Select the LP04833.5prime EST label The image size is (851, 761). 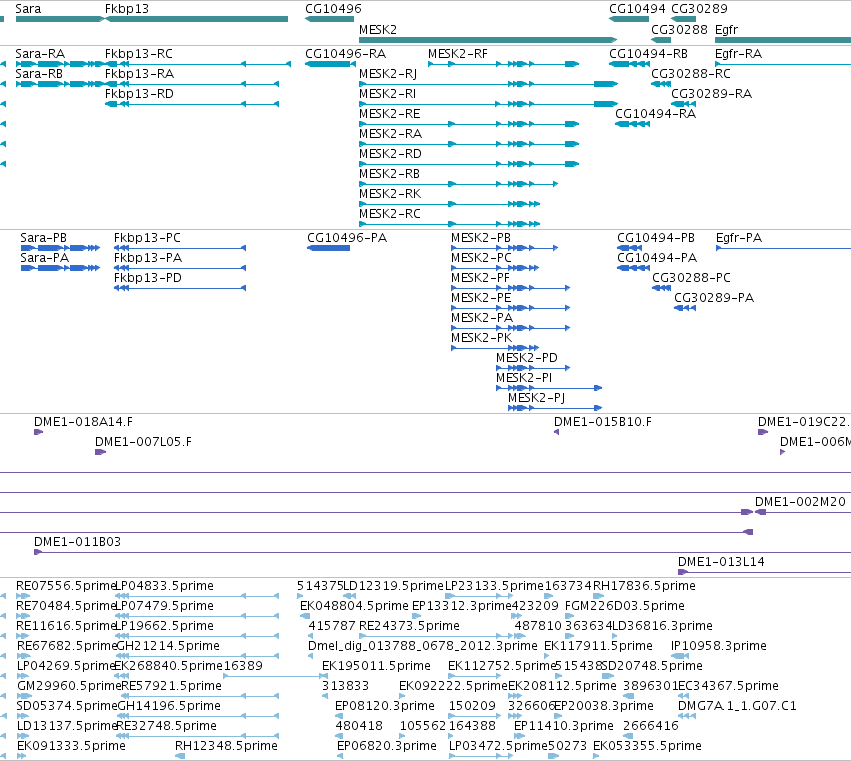pos(164,586)
